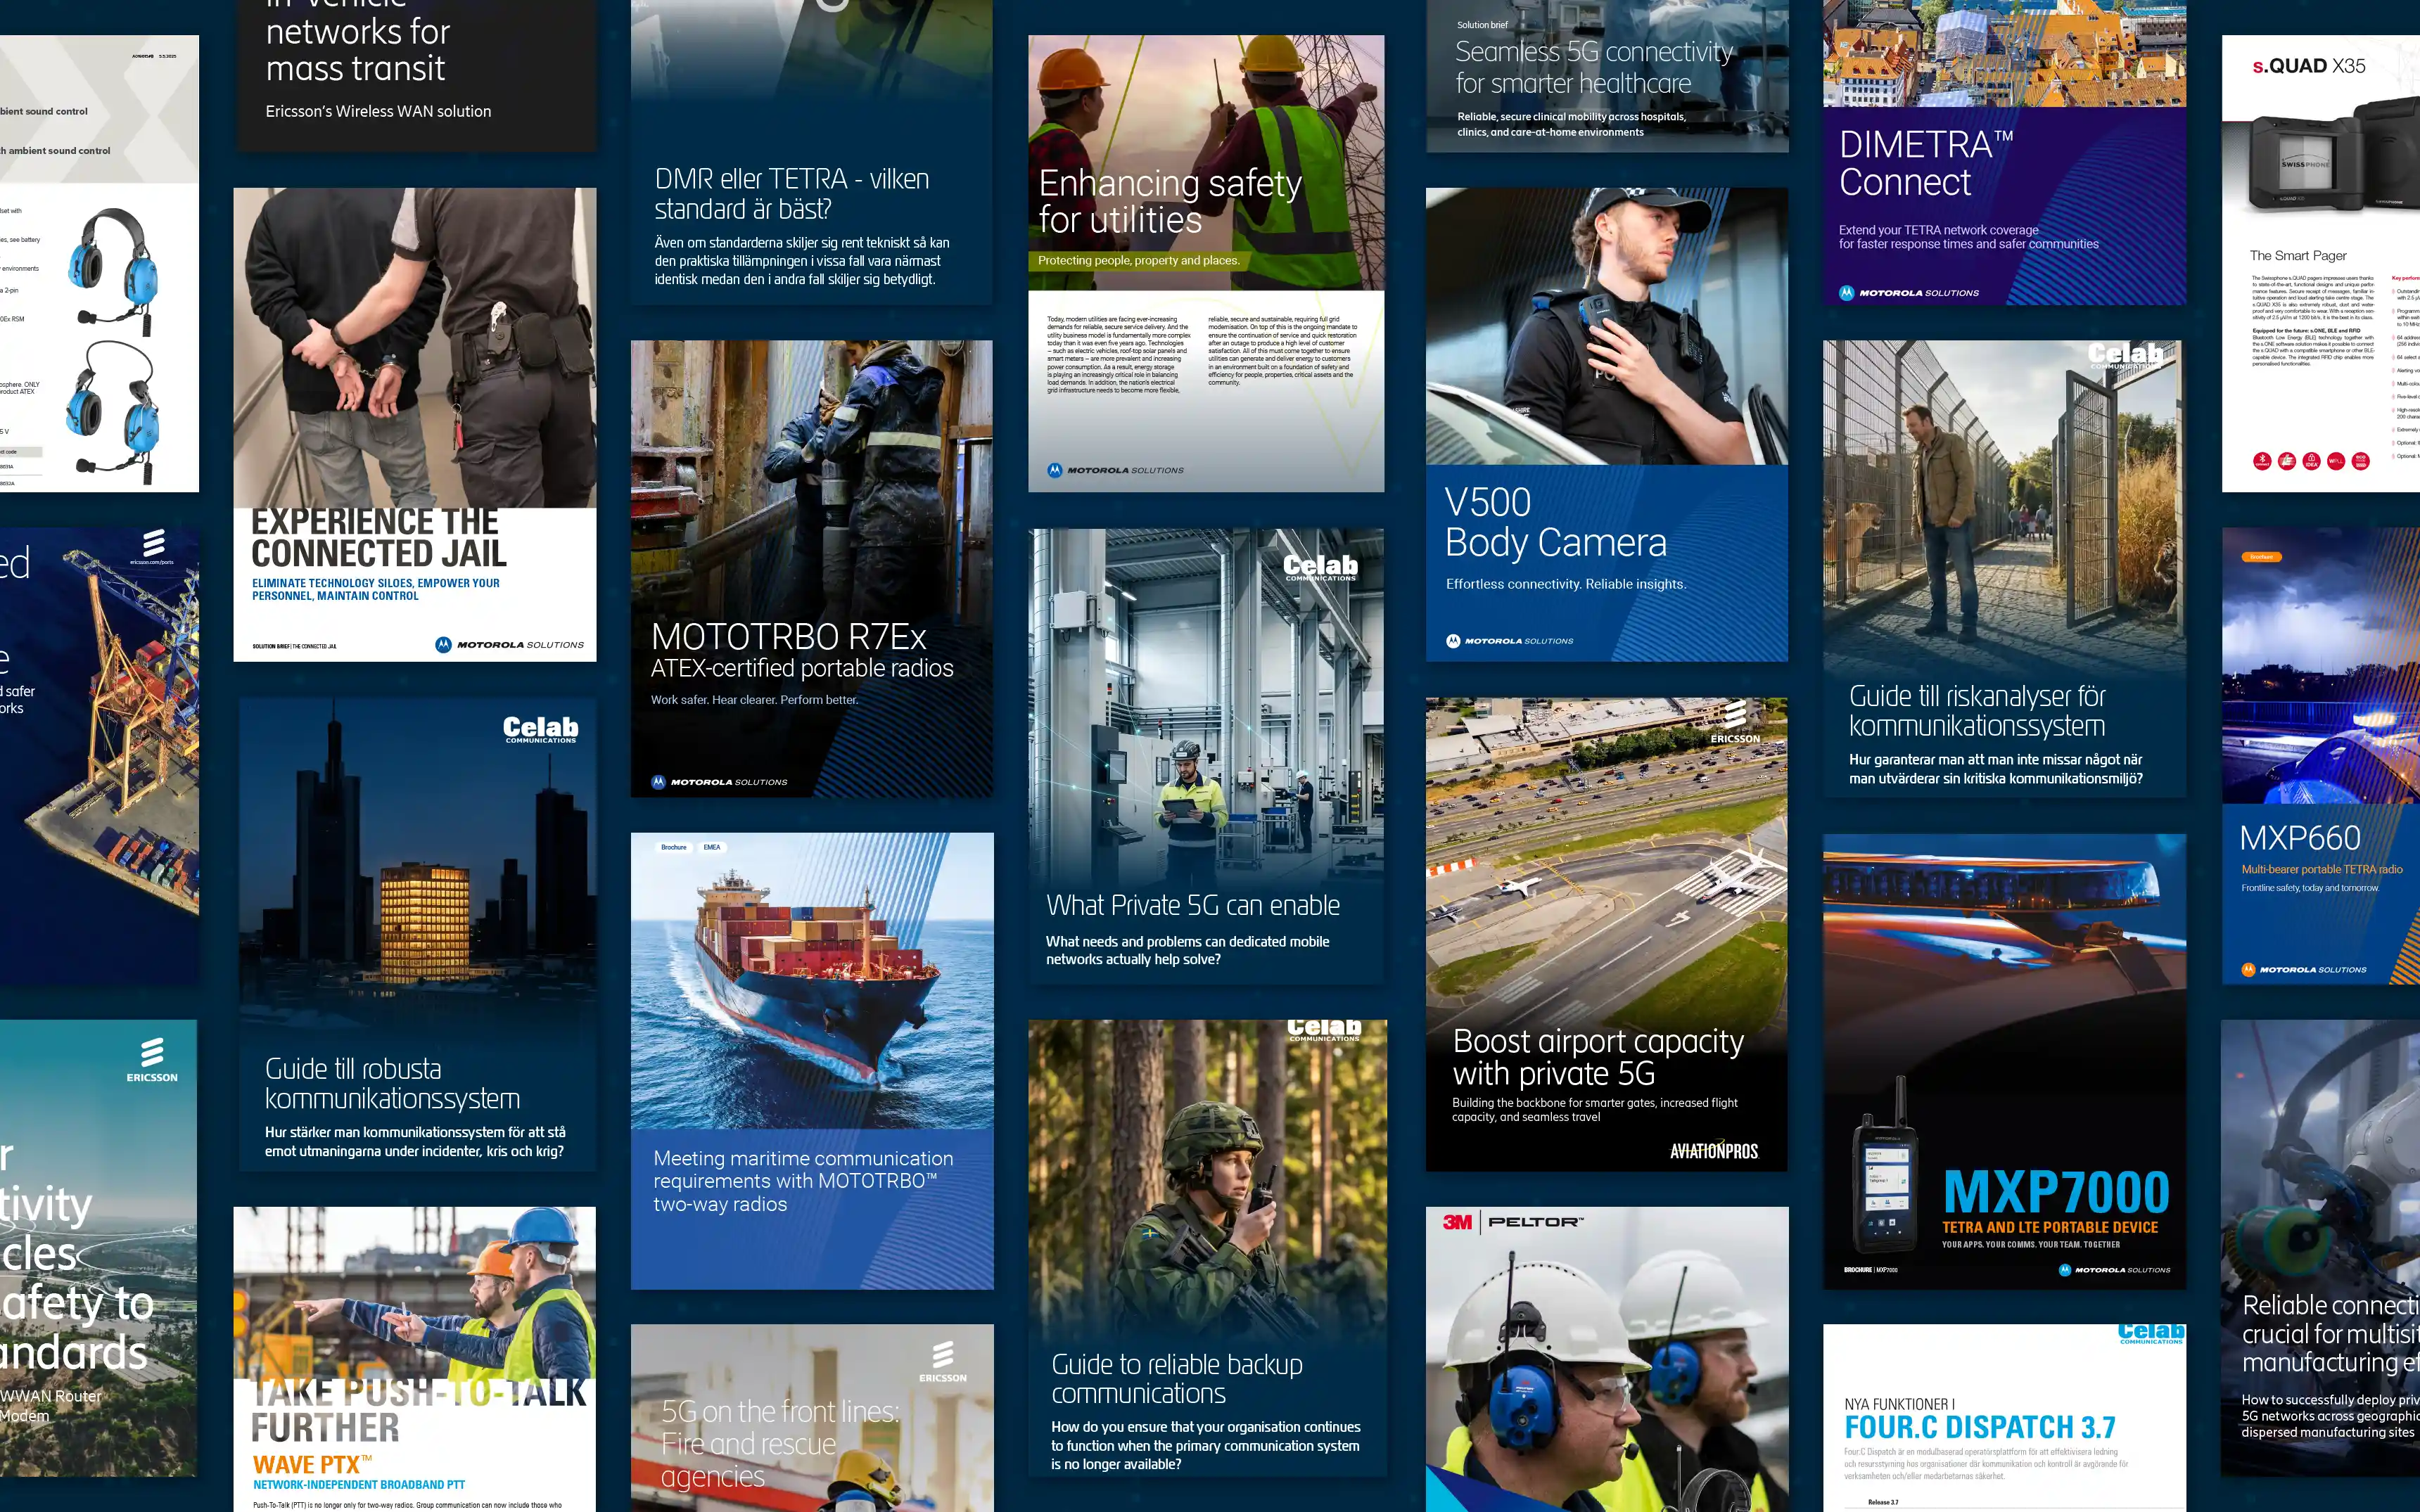Open the 5G on the front lines card
Viewport: 2420px width, 1512px height.
(812, 1418)
